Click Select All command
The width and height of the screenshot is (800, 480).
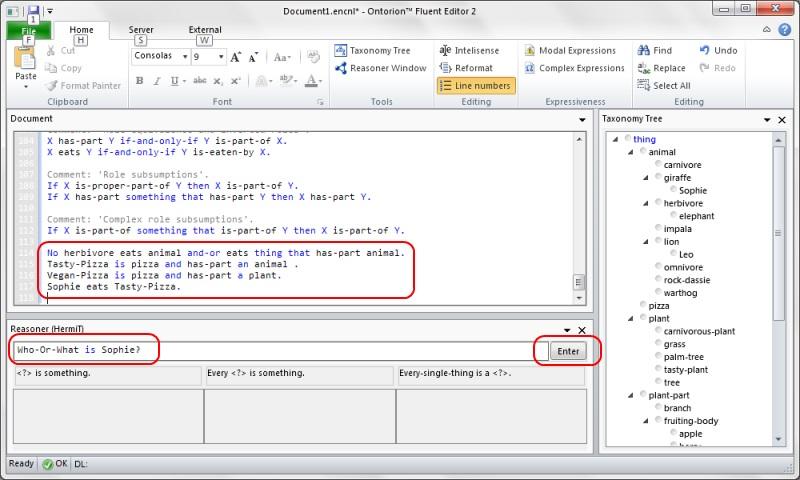pos(664,86)
